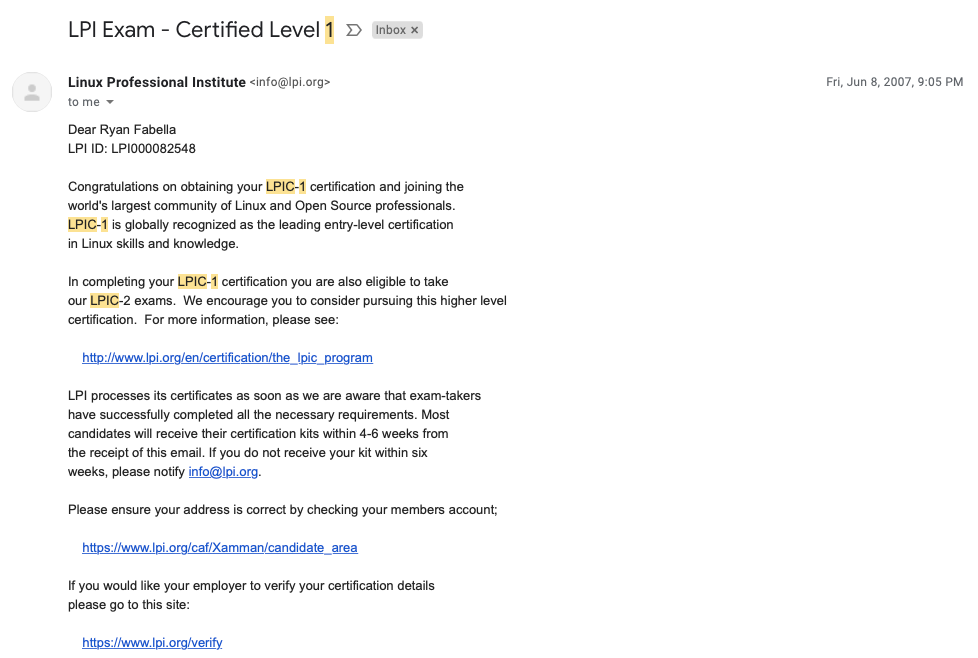Click highlighted LPIC-1 in Congratulations sentence
978x658 pixels.
(286, 186)
